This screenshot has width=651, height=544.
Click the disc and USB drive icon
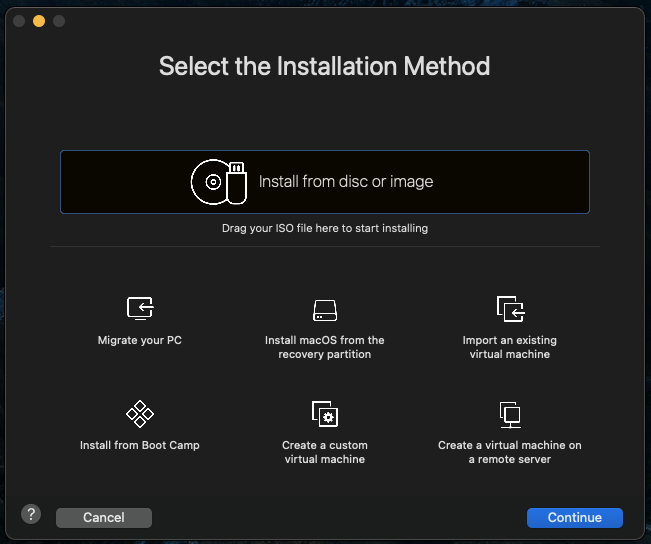(x=219, y=182)
